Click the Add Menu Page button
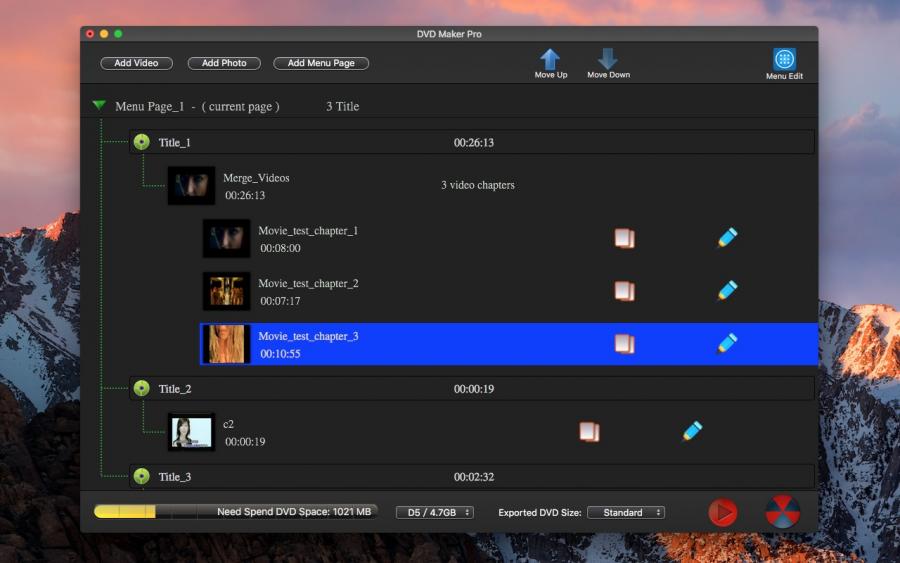This screenshot has height=563, width=900. [321, 63]
